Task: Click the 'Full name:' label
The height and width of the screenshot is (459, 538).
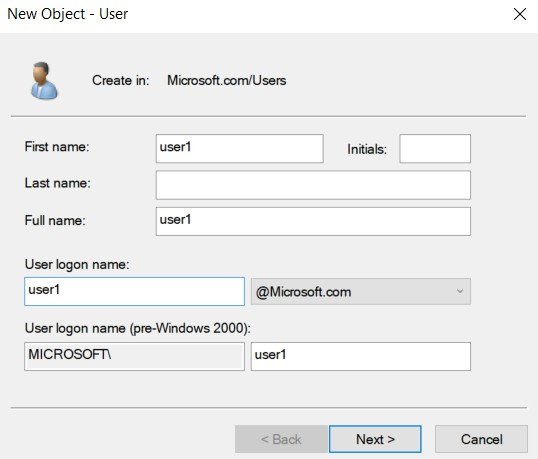Action: 55,220
